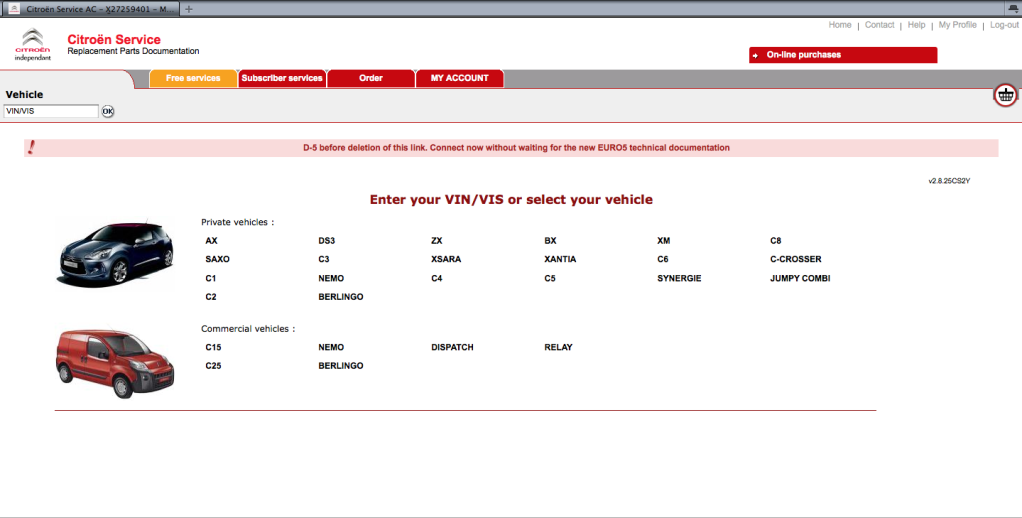This screenshot has width=1022, height=518.
Task: Confirm VIN with the OK button
Action: coord(108,111)
